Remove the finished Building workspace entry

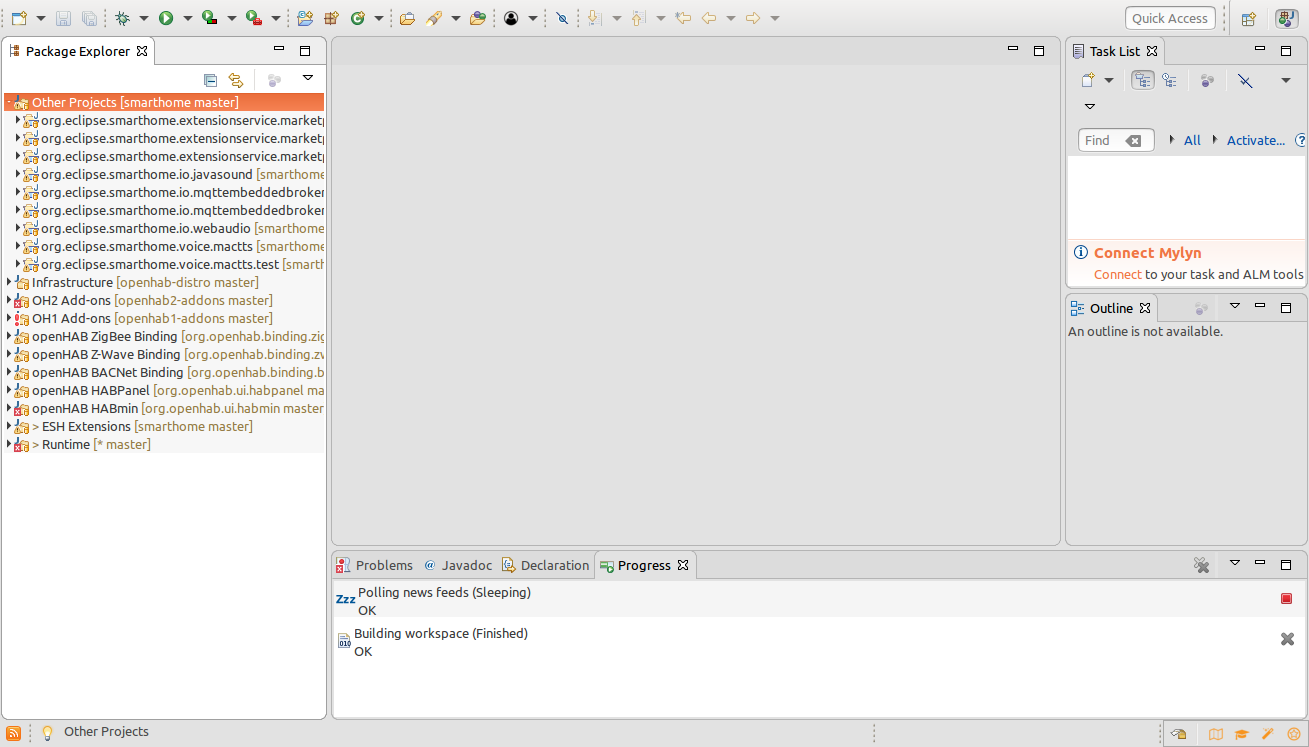pos(1287,639)
